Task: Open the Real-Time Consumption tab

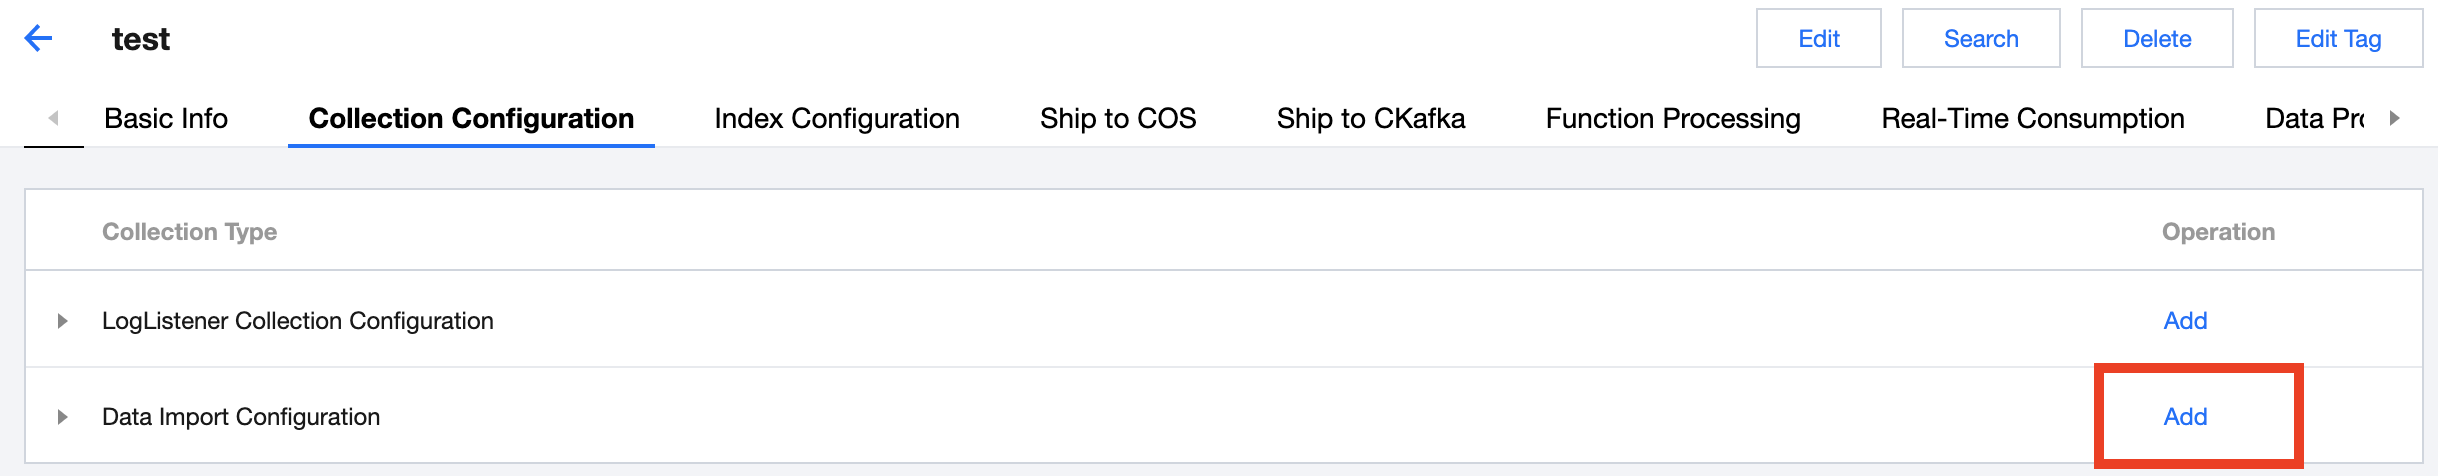Action: [2032, 119]
